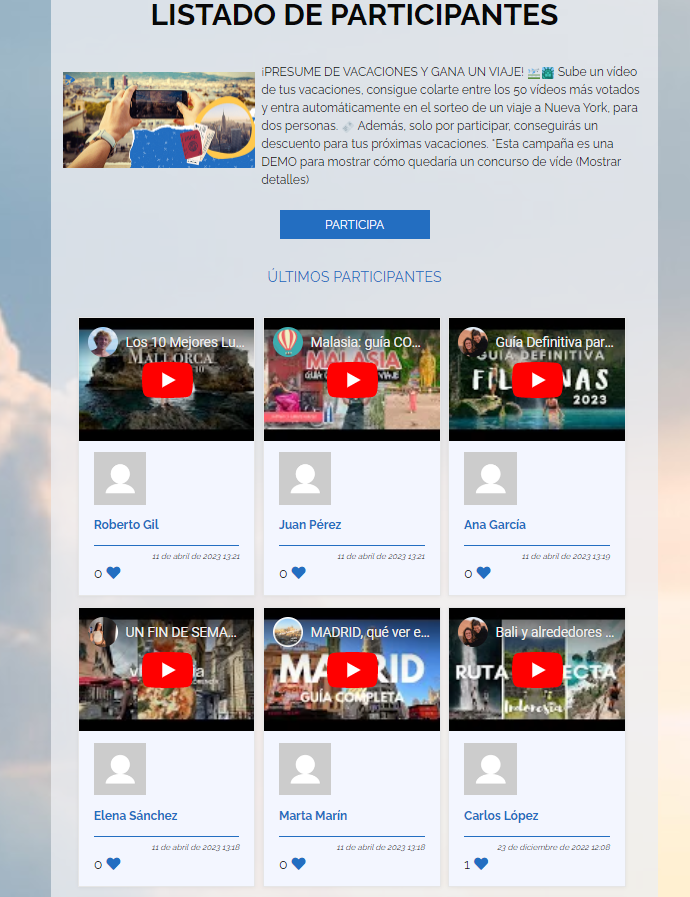Click channel avatar on Bali video
The height and width of the screenshot is (897, 690).
tap(473, 632)
